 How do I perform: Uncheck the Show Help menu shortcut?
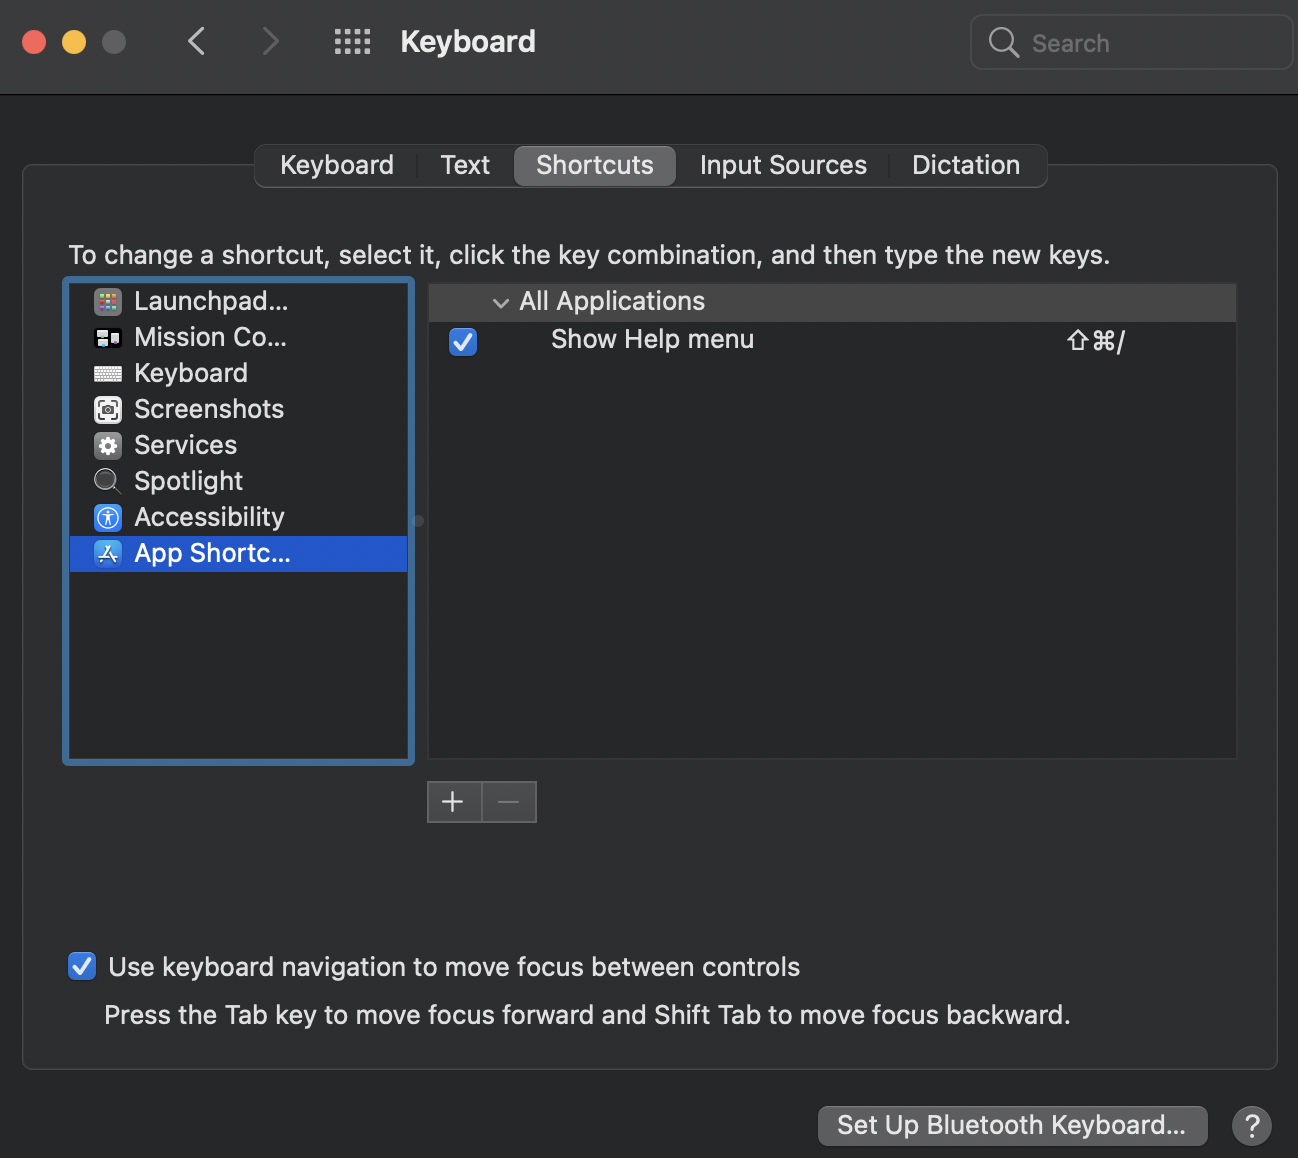[463, 342]
